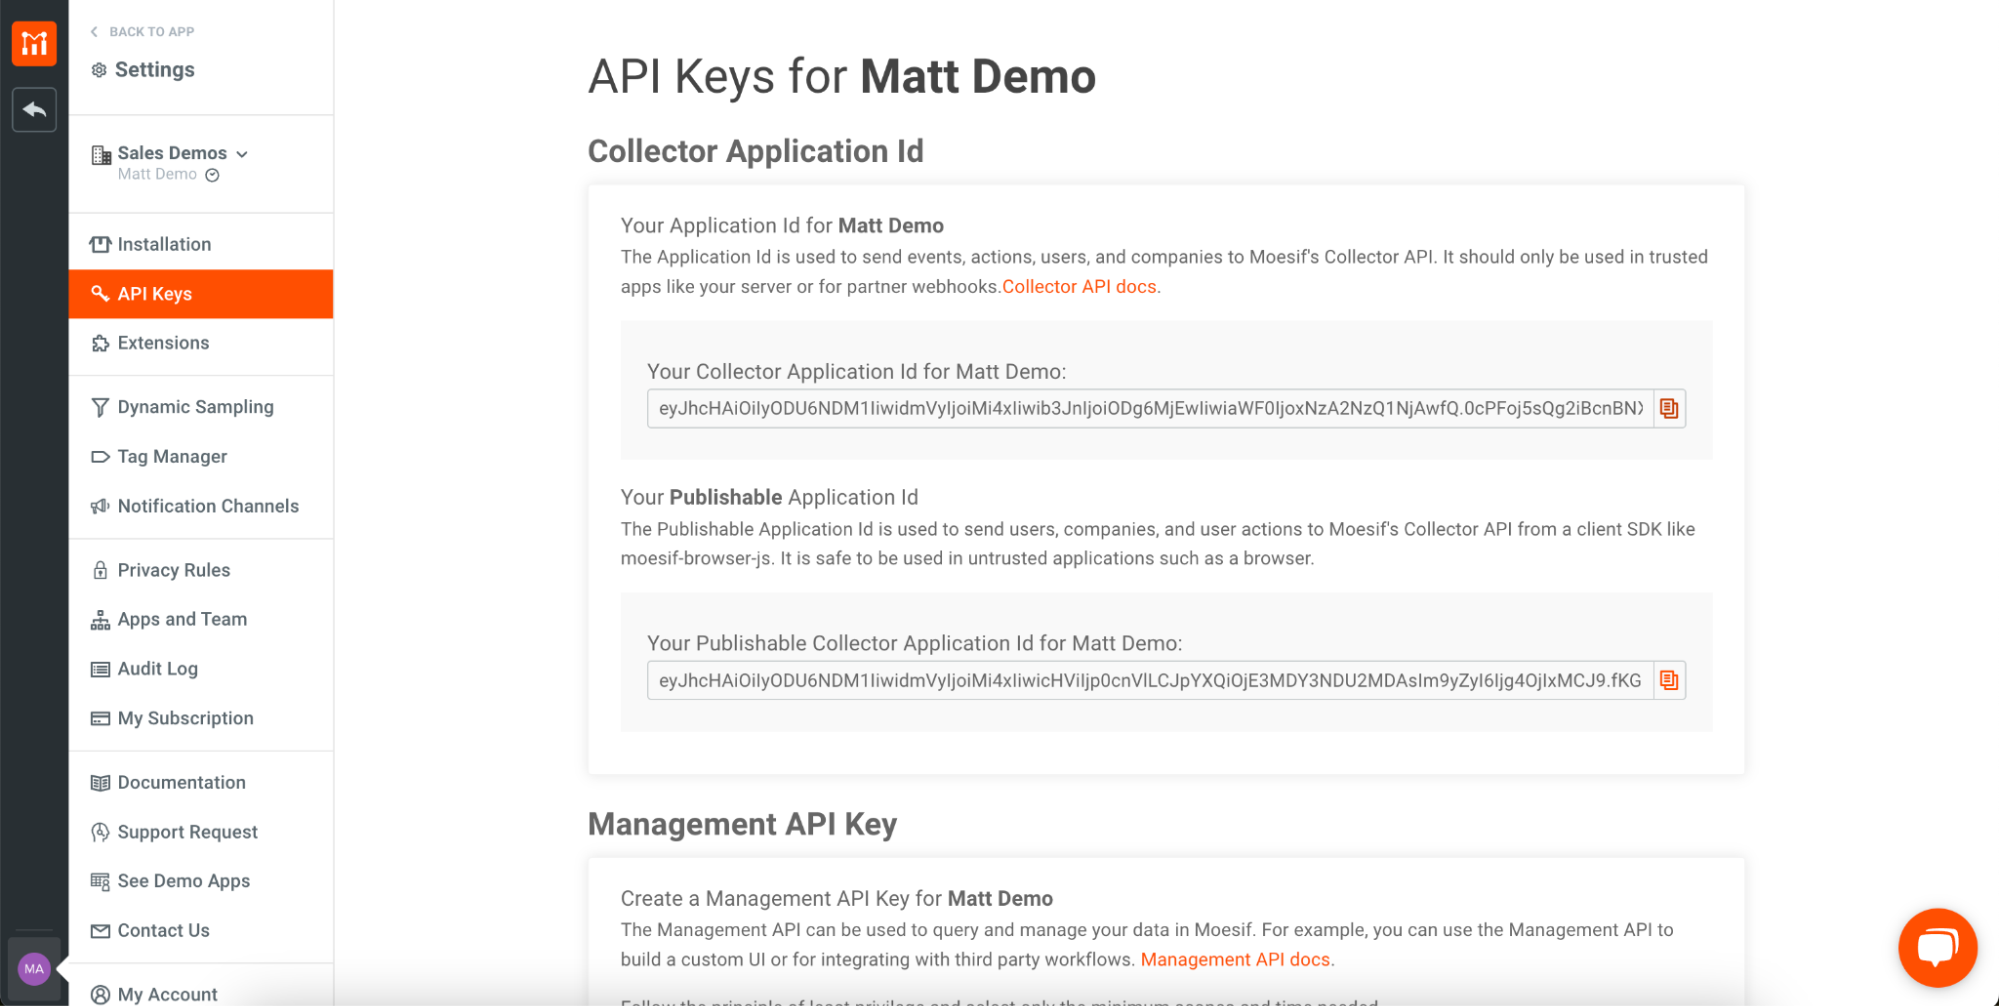Click the Moesif logo icon
This screenshot has height=1007, width=1999.
(34, 43)
